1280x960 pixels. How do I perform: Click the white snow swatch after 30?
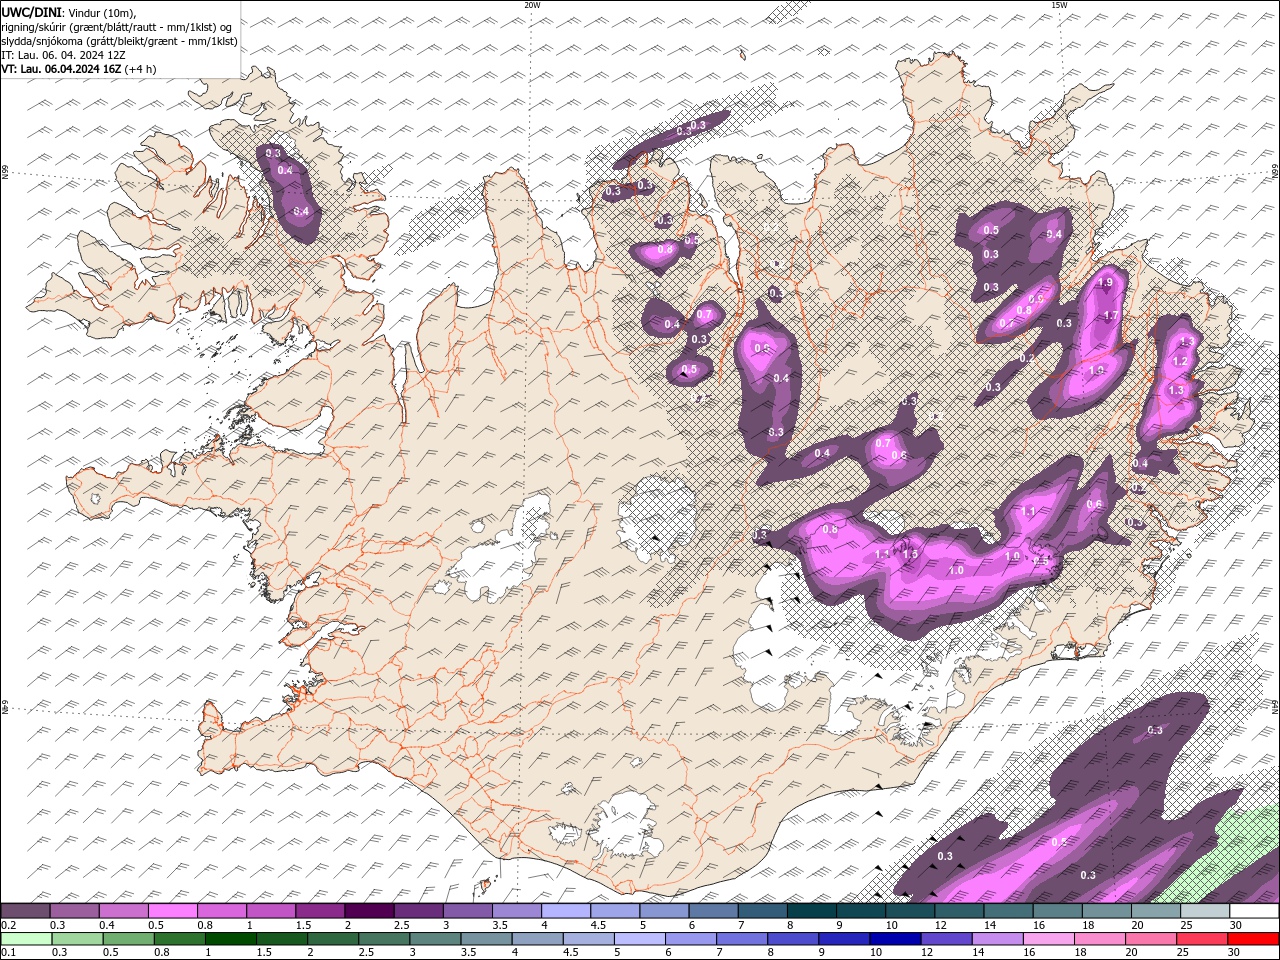coord(1254,911)
